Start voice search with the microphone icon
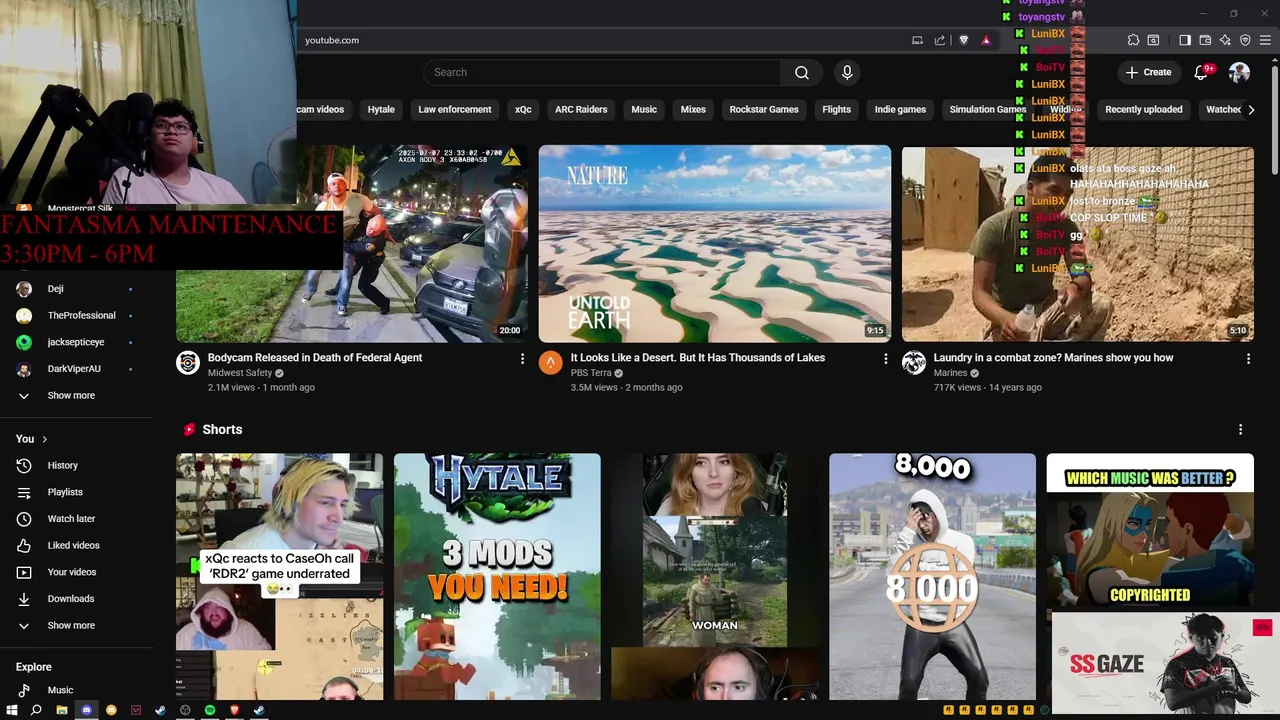 coord(847,72)
